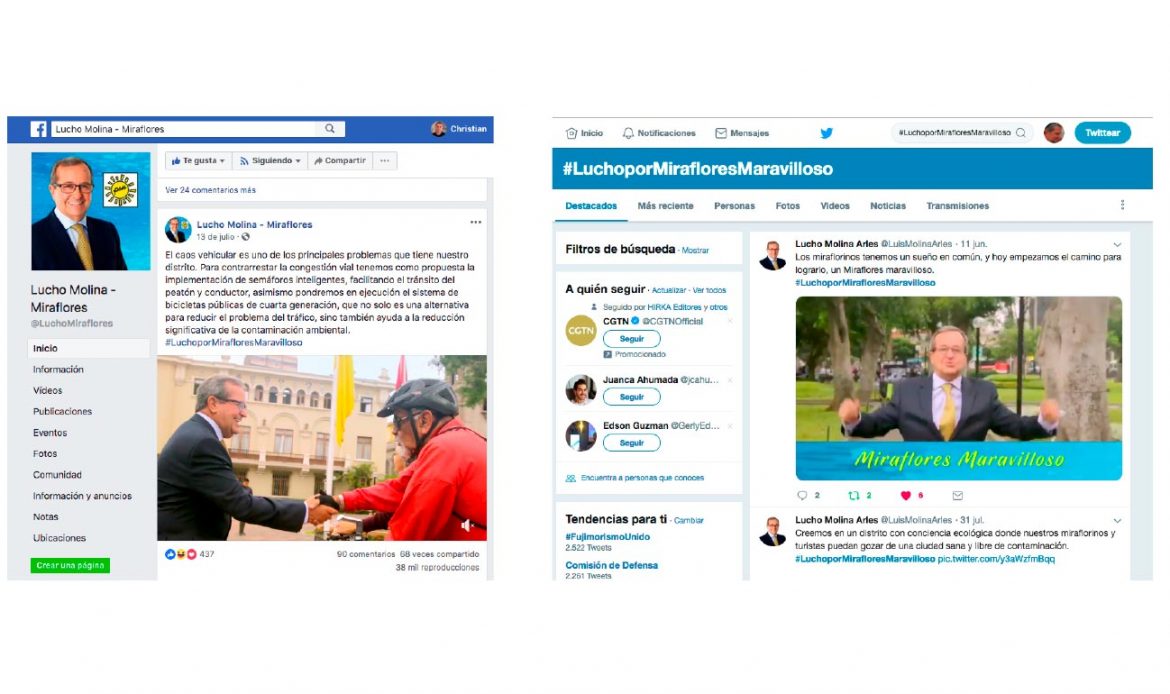This screenshot has width=1170, height=694.
Task: Switch to the Más reciente tab
Action: pos(665,206)
